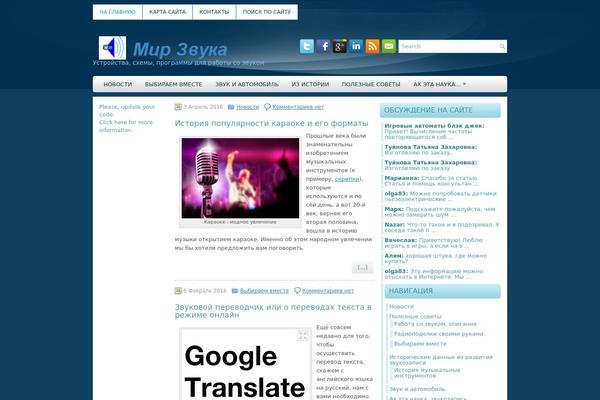600x400 pixels.
Task: Open the RSS feed icon
Action: 372,46
